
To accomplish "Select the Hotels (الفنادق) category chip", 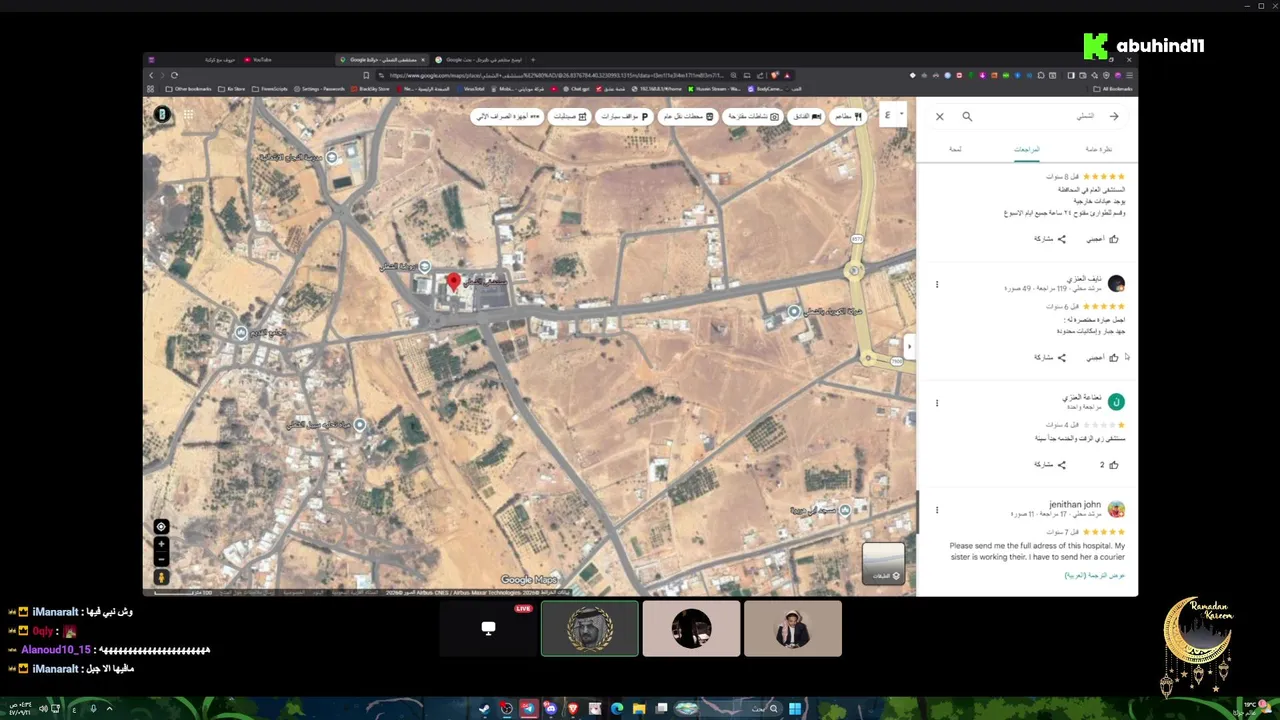I will [806, 116].
